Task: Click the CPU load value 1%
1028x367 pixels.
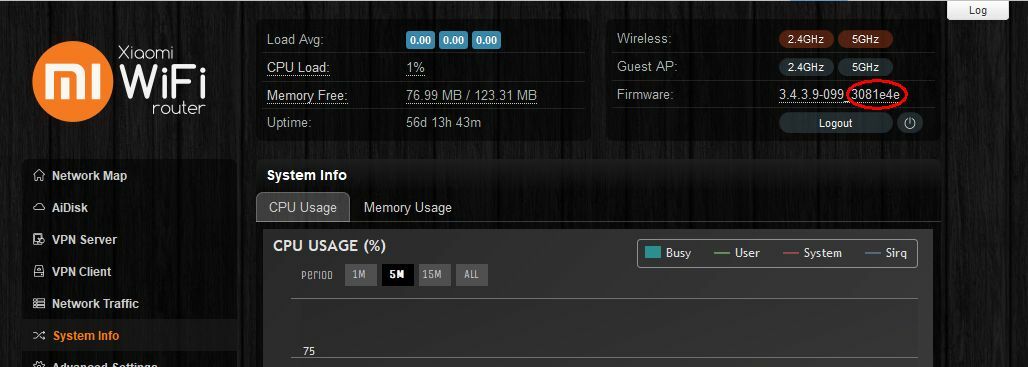Action: [416, 68]
